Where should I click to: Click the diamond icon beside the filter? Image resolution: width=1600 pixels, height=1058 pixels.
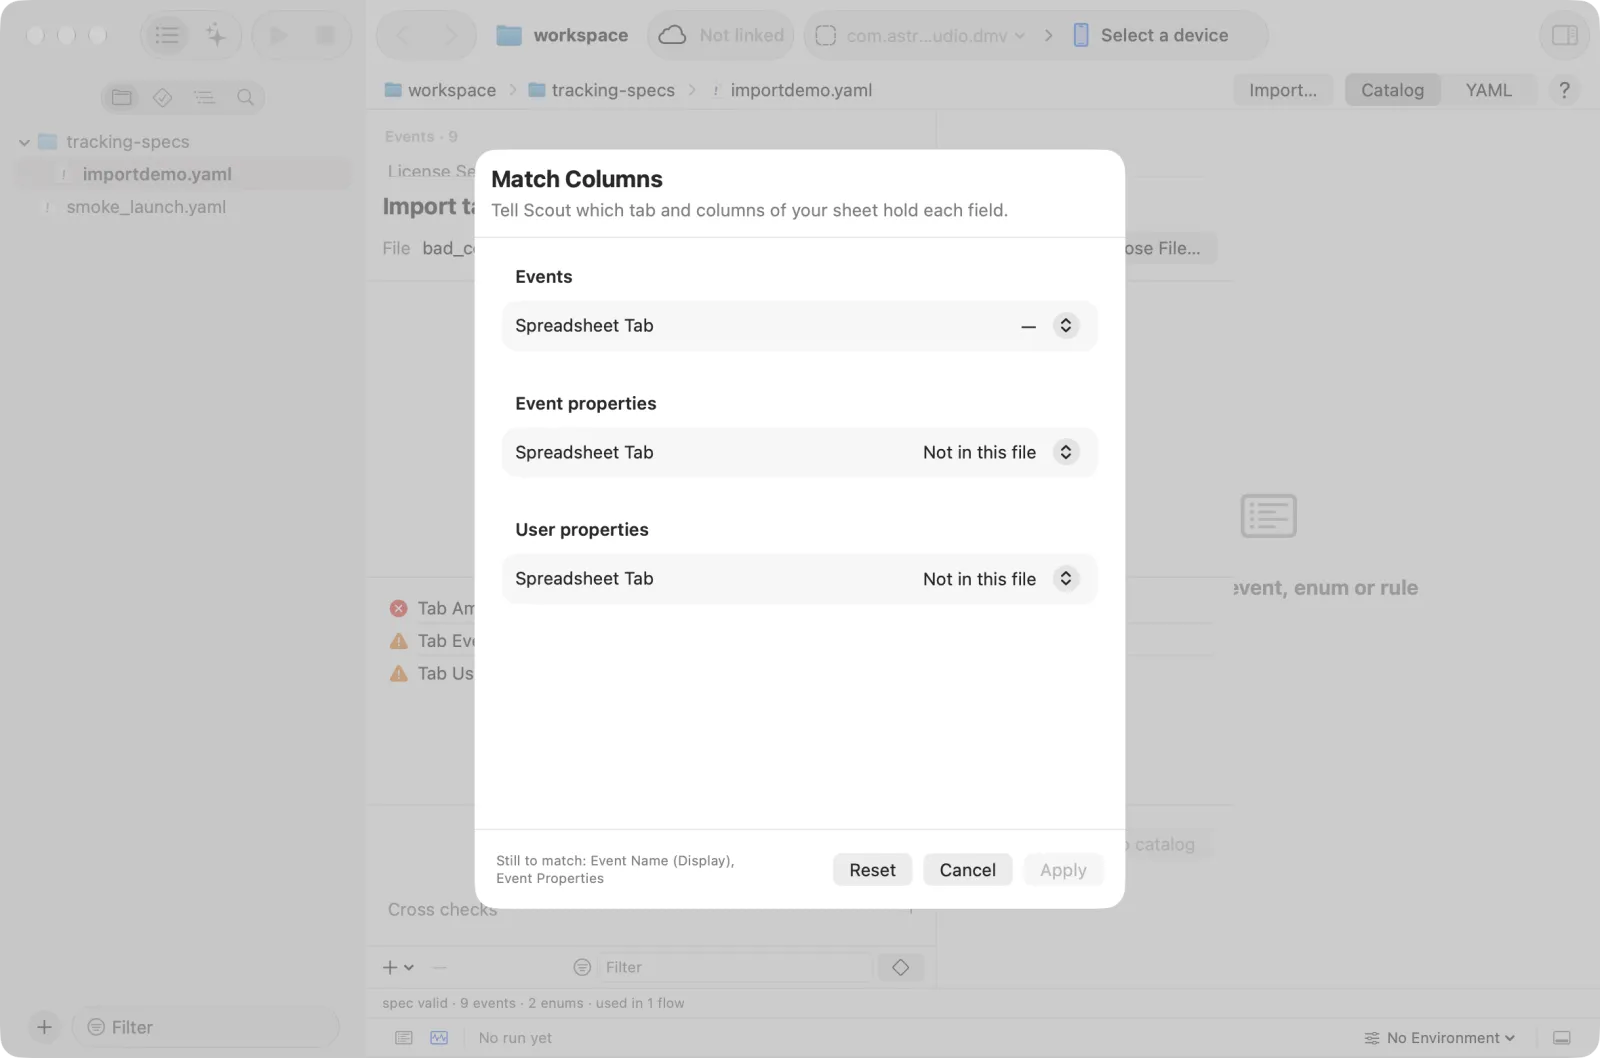coord(900,967)
